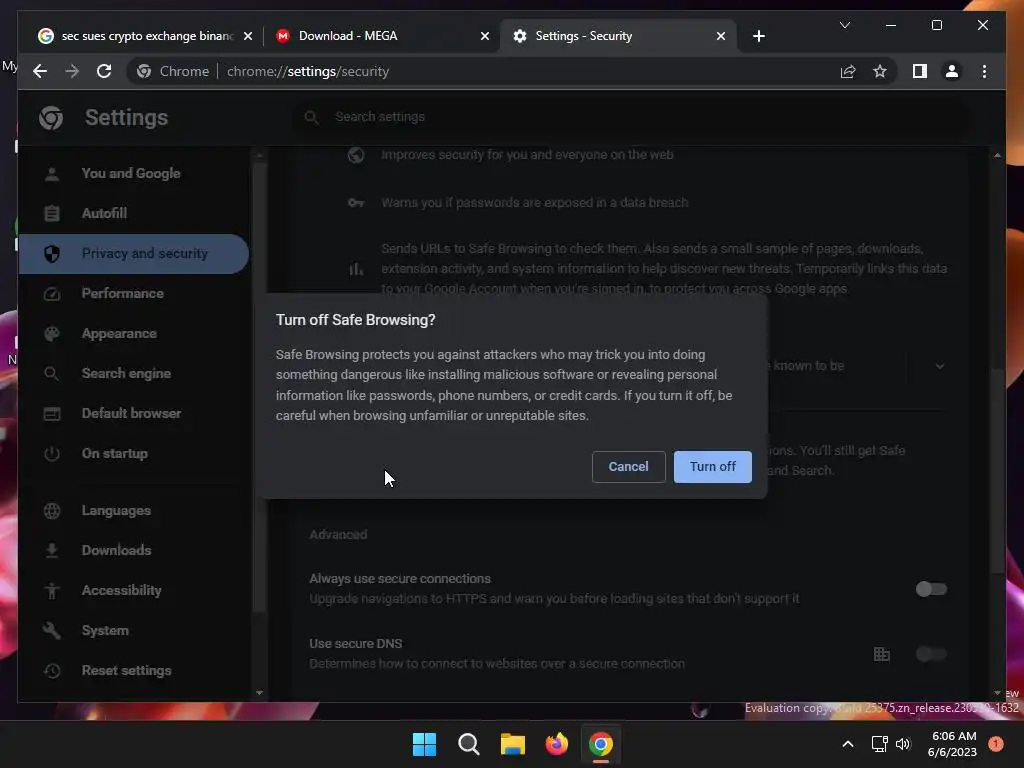Image resolution: width=1024 pixels, height=768 pixels.
Task: Open Performance settings section
Action: pyautogui.click(x=133, y=293)
